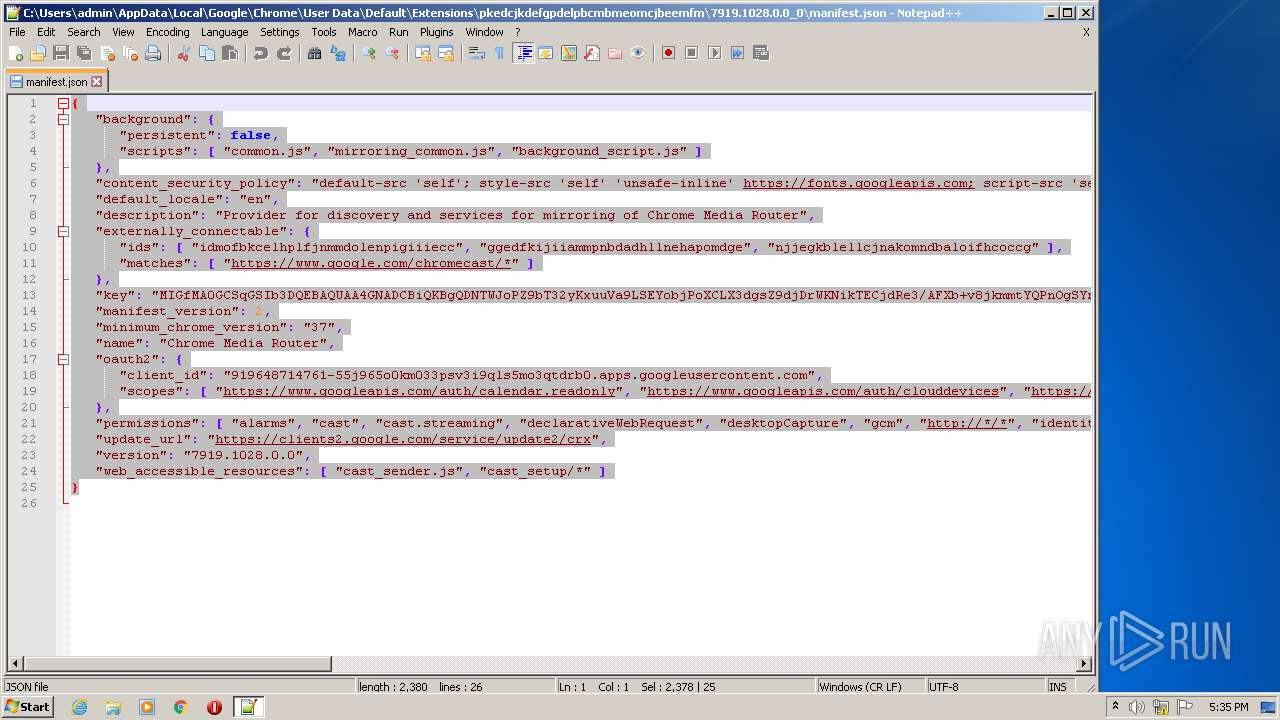Image resolution: width=1280 pixels, height=720 pixels.
Task: Stop macro recording with the square icon
Action: (691, 53)
